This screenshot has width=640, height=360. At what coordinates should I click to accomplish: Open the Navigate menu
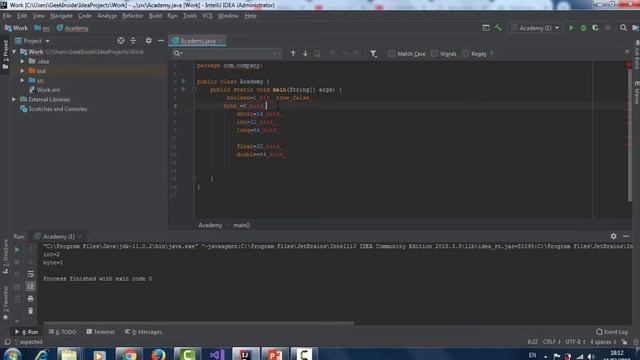pyautogui.click(x=61, y=16)
